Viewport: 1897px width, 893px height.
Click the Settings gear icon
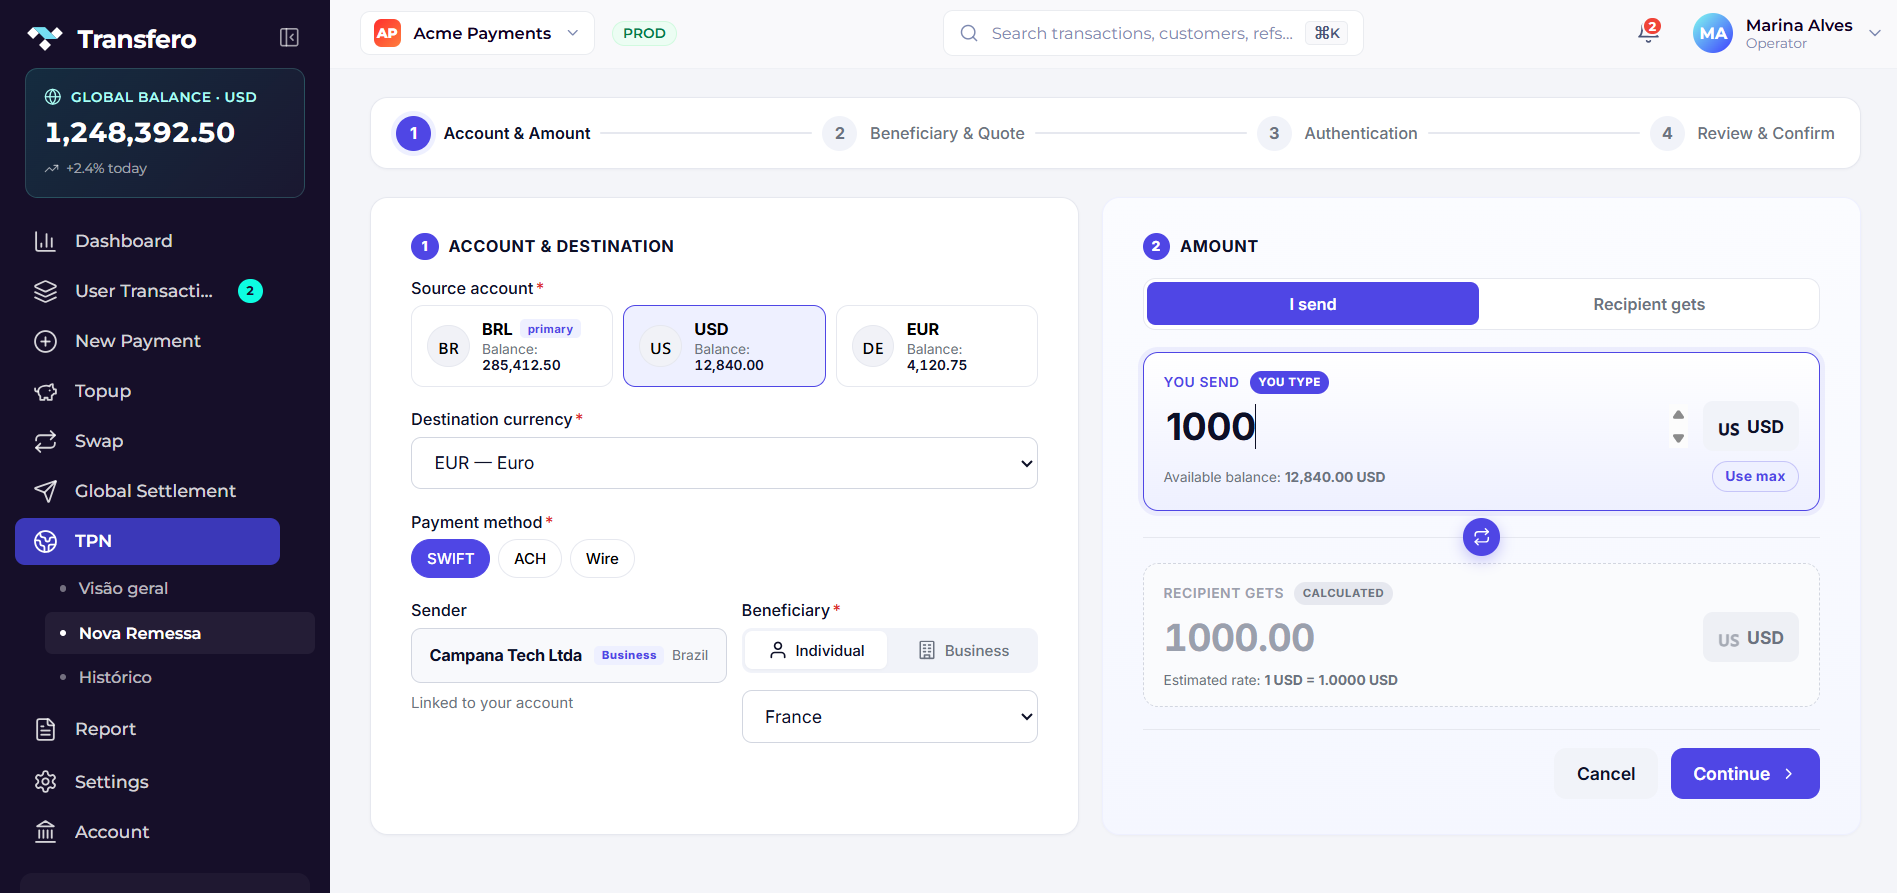click(45, 782)
